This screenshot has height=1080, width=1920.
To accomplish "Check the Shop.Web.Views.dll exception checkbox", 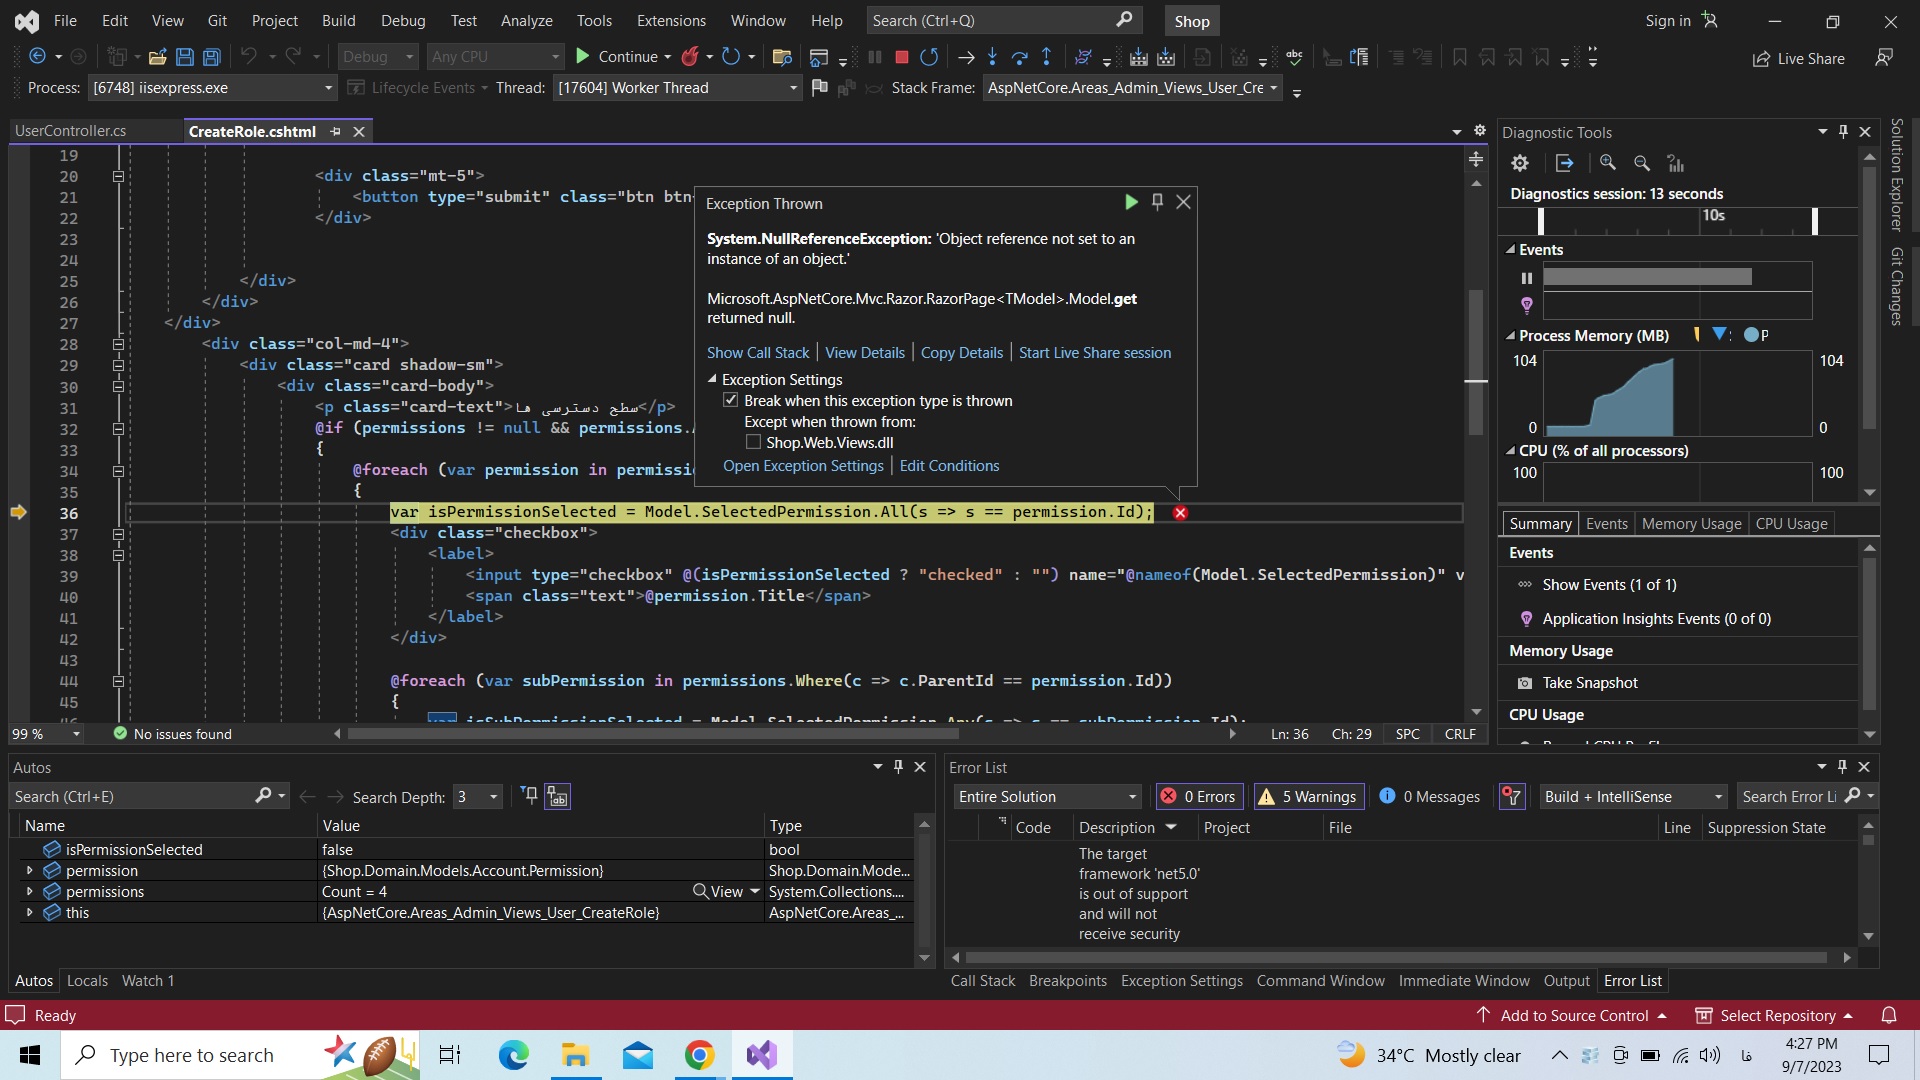I will (x=753, y=443).
